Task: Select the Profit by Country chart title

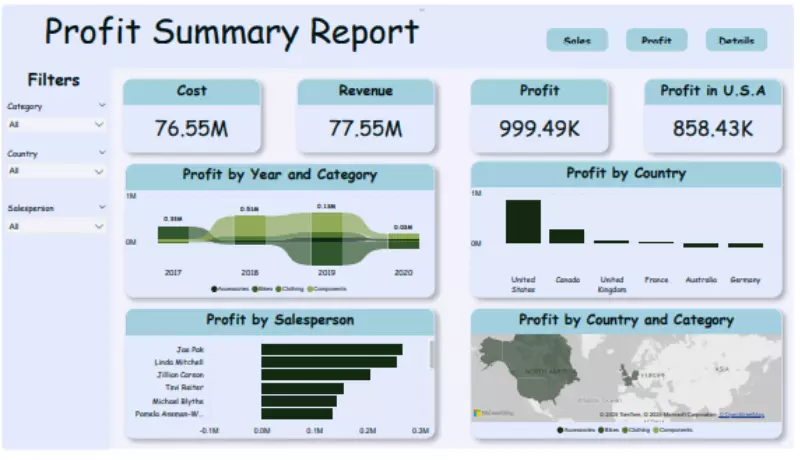Action: (x=626, y=173)
